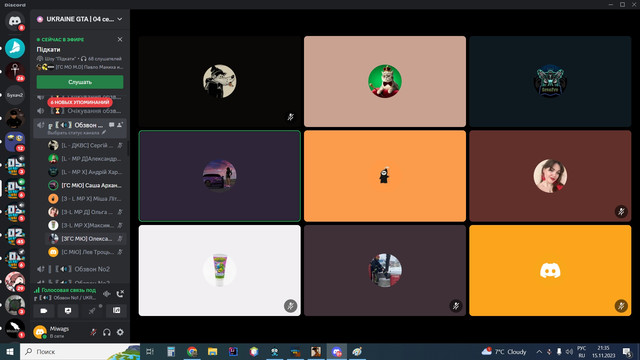
Task: Open the soundboard button
Action: (116, 311)
